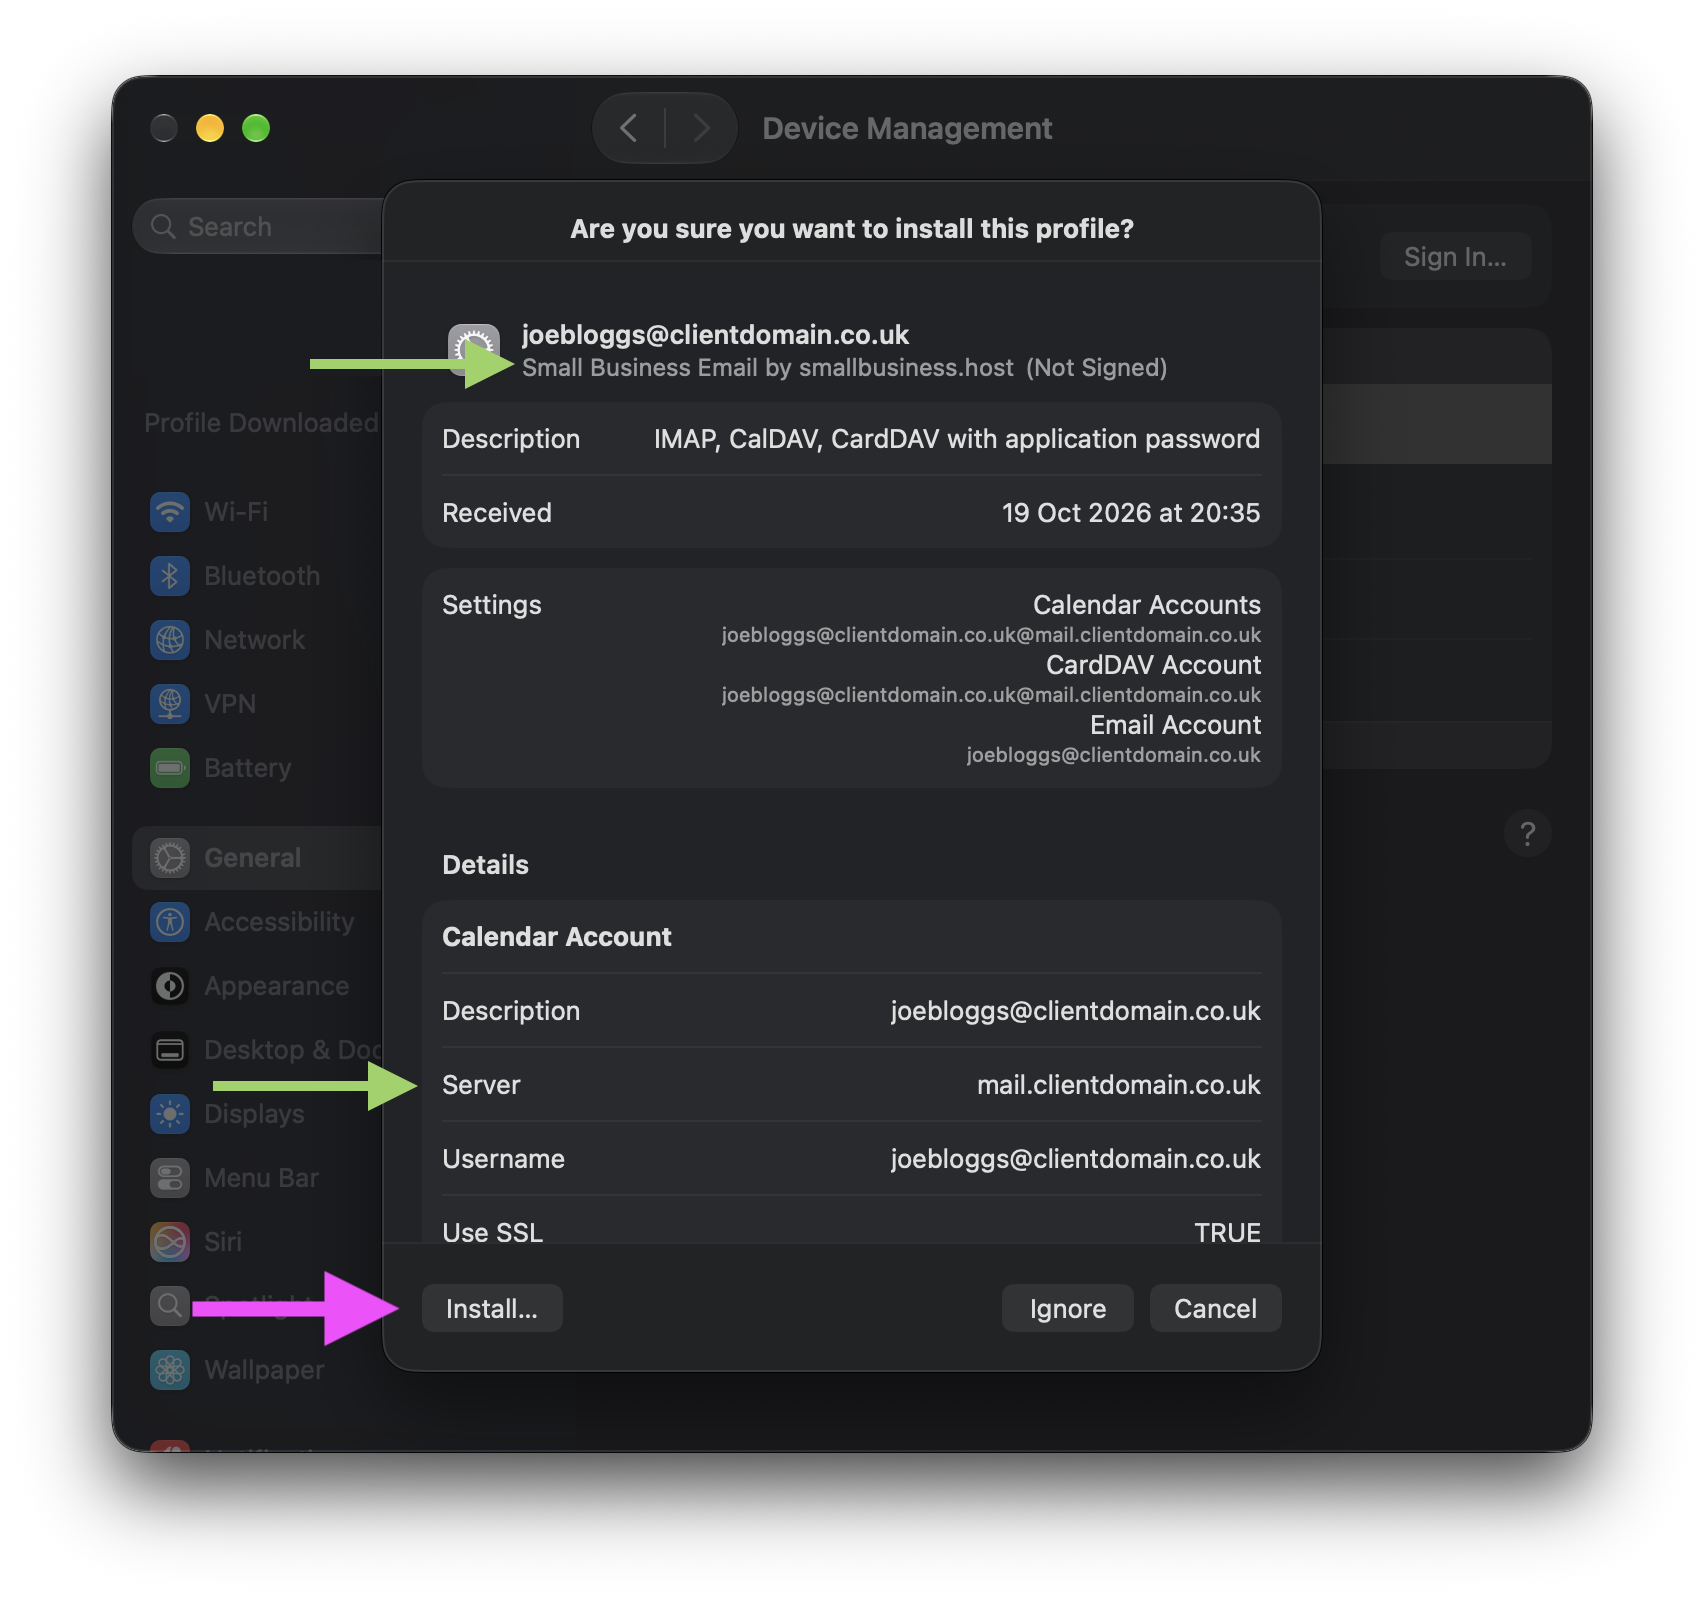
Task: Cancel the profile installation dialog
Action: click(x=1215, y=1308)
